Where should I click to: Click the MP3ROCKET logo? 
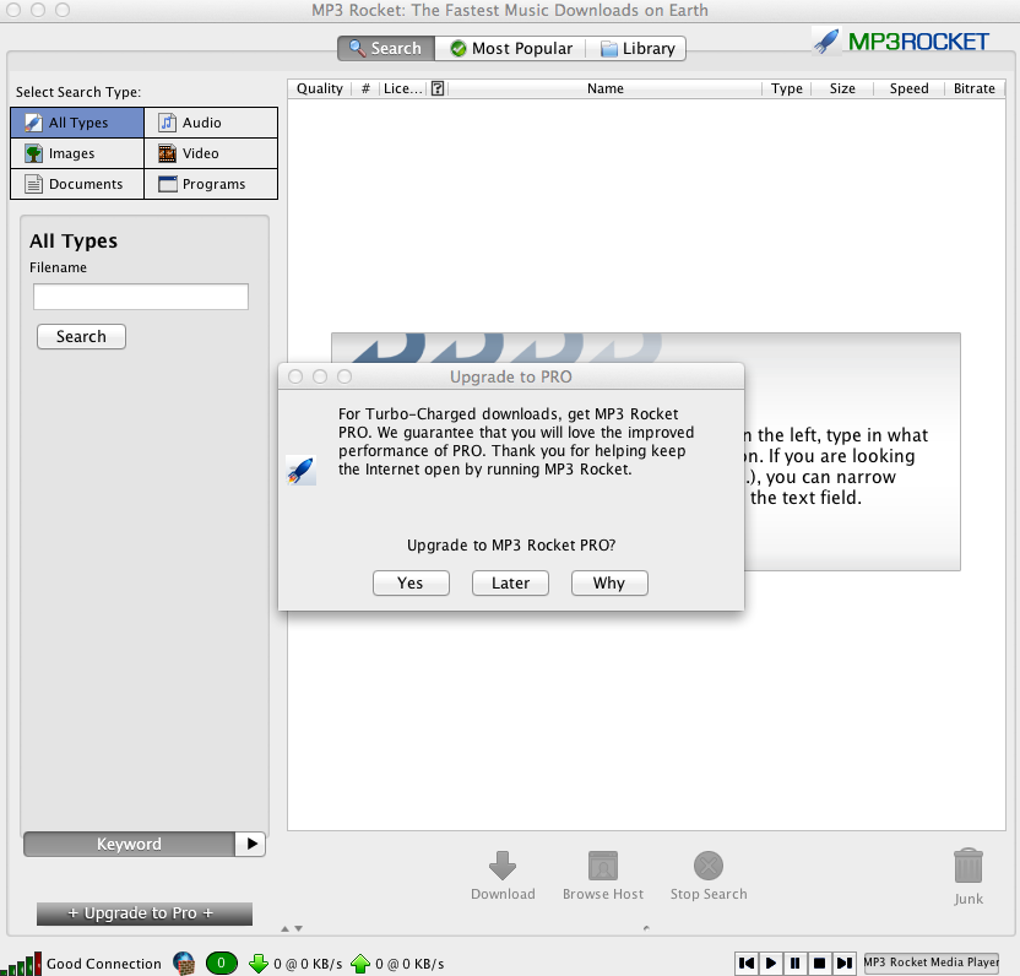tap(901, 42)
